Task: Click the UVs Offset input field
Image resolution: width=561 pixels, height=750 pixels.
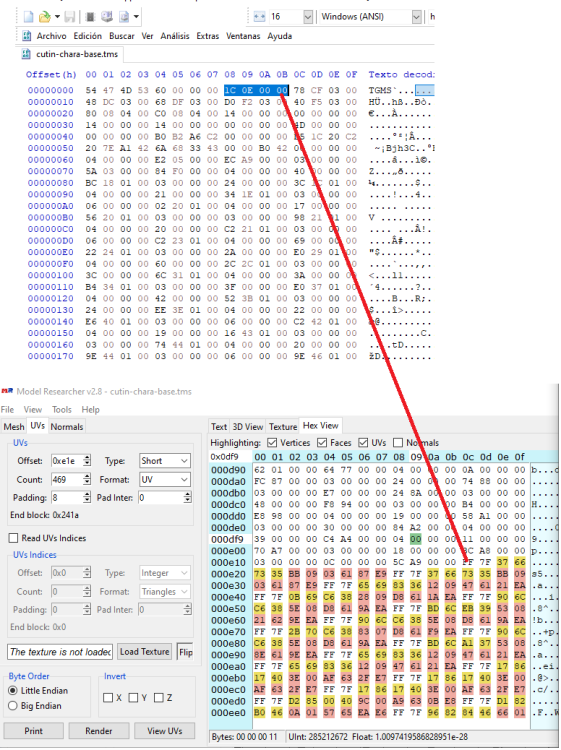Action: [67, 461]
